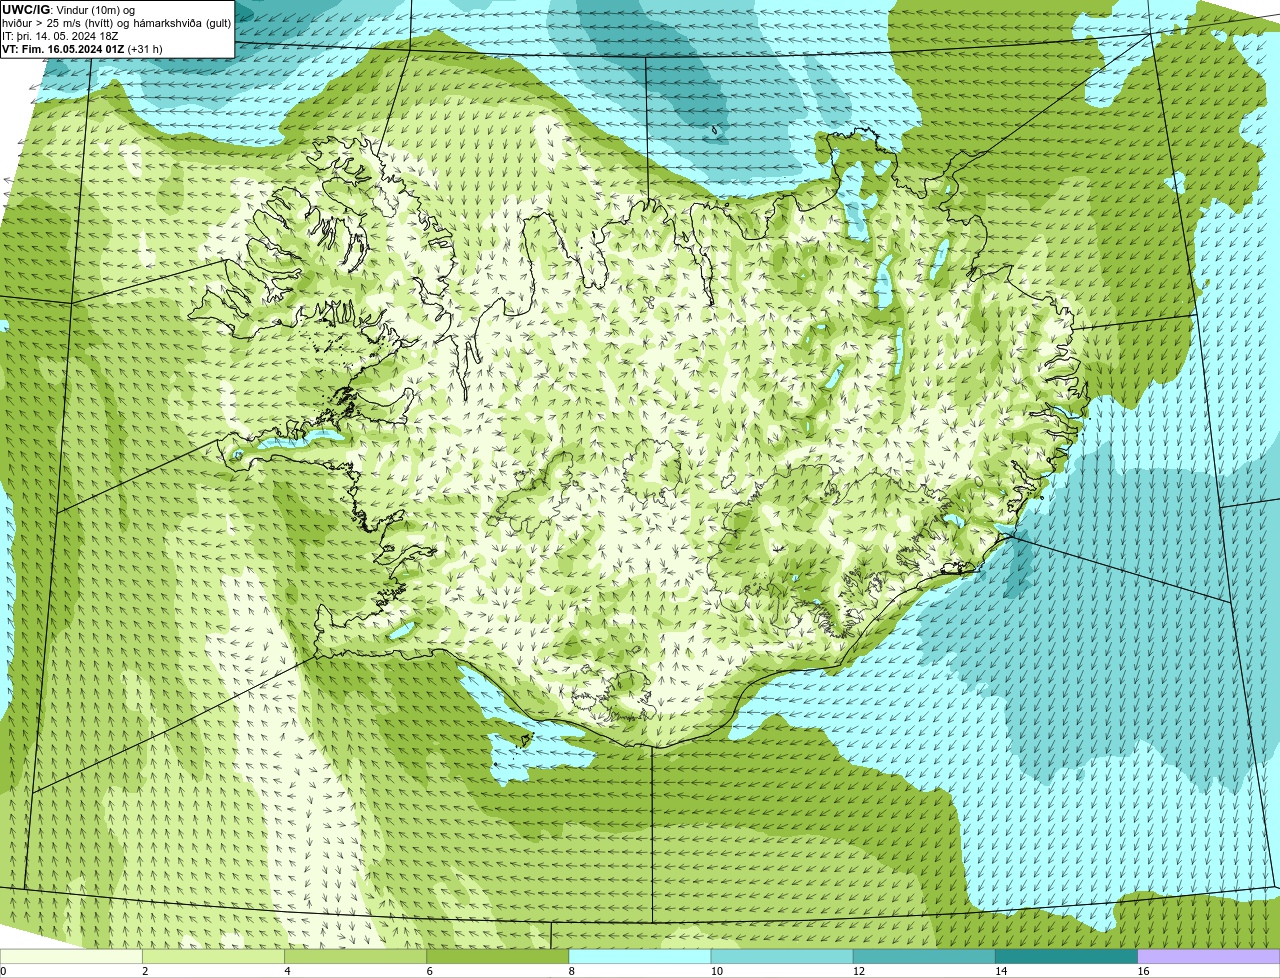Viewport: 1280px width, 978px height.
Task: Pick the teal 12–14 m/s legend swatch
Action: [923, 956]
